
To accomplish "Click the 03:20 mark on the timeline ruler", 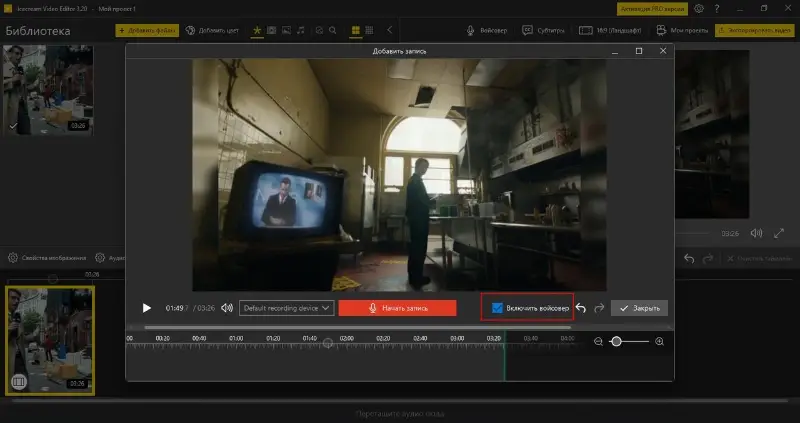I will (x=493, y=338).
